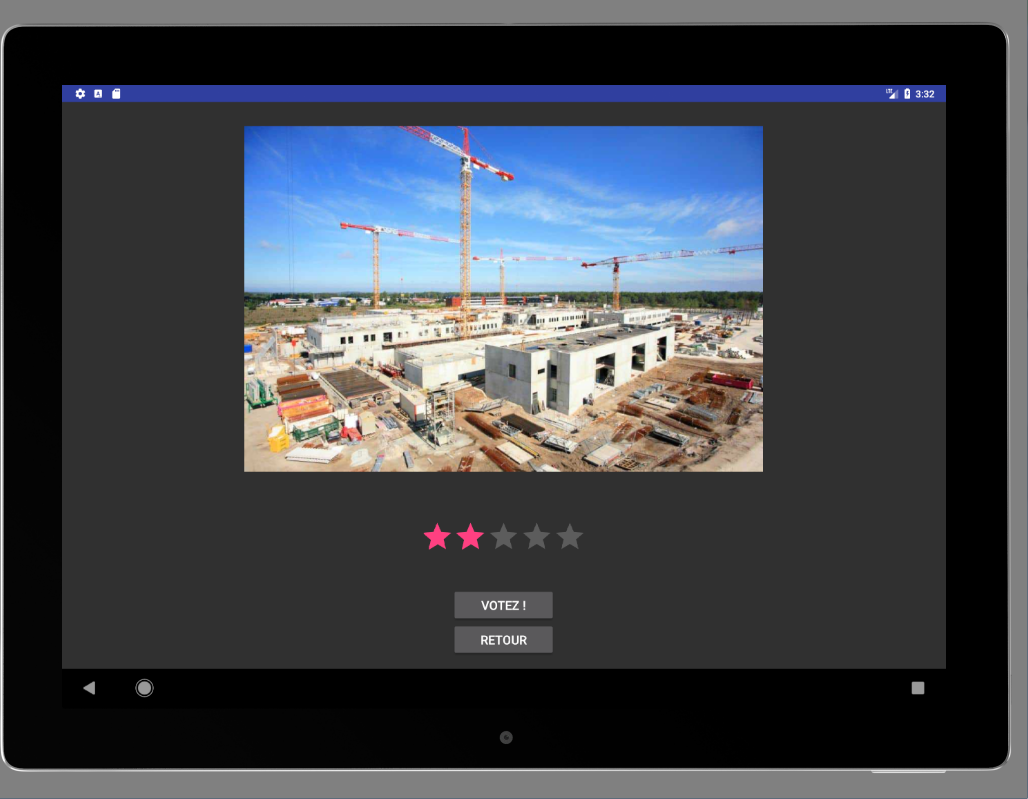This screenshot has height=799, width=1028.
Task: Tap the settings gear in status bar
Action: click(x=80, y=94)
